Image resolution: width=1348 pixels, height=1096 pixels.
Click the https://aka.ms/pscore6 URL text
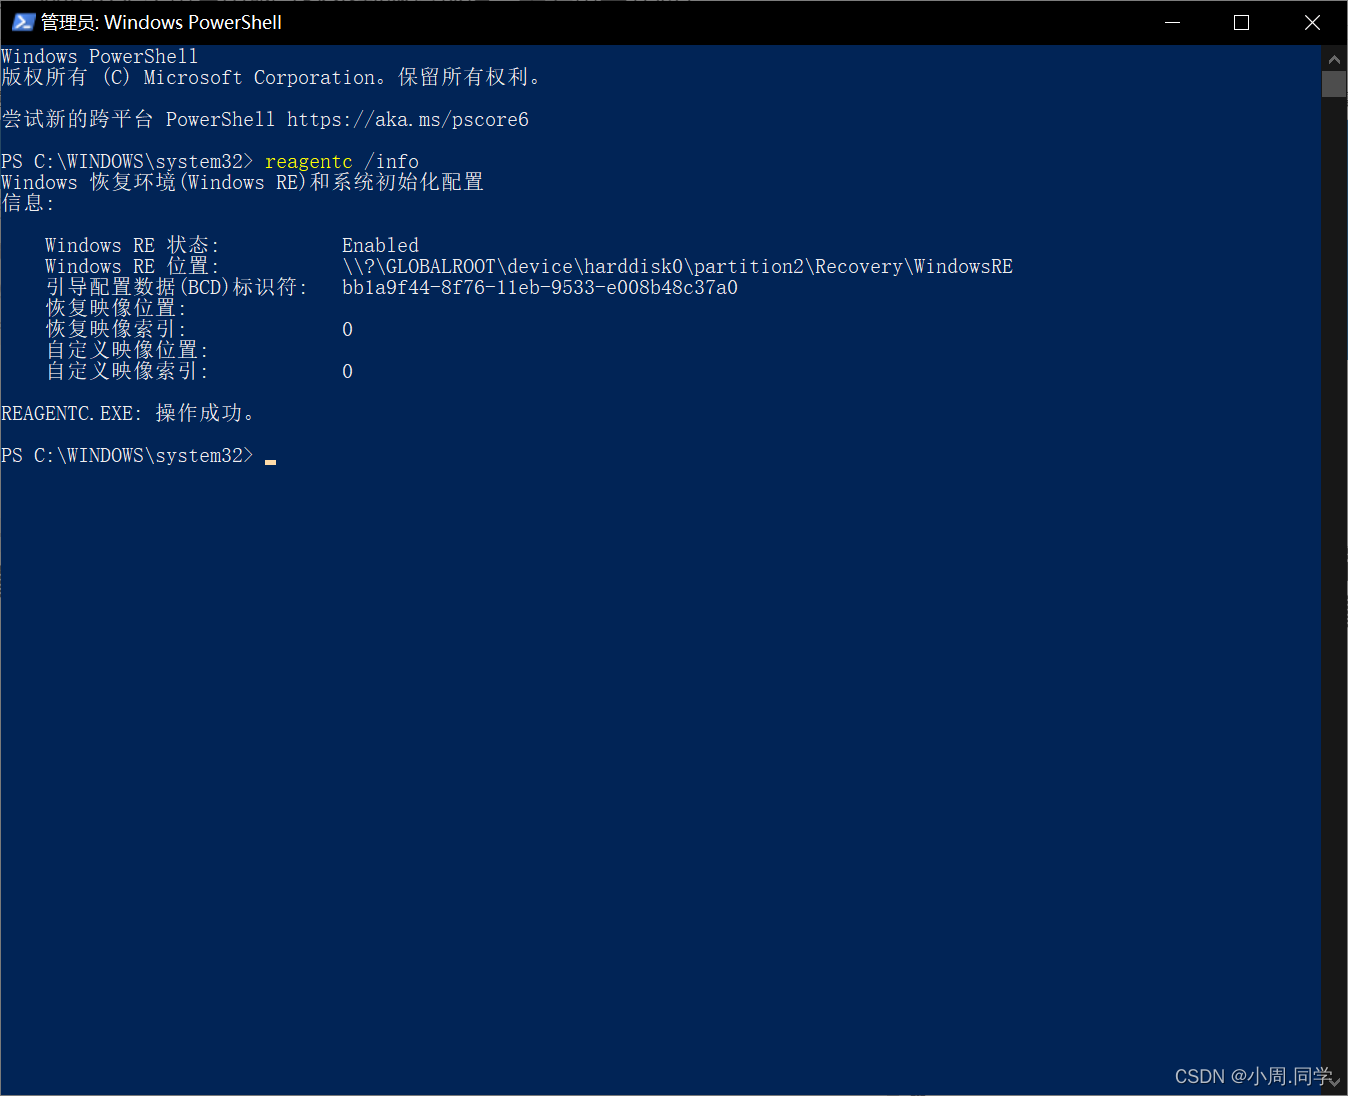[408, 119]
